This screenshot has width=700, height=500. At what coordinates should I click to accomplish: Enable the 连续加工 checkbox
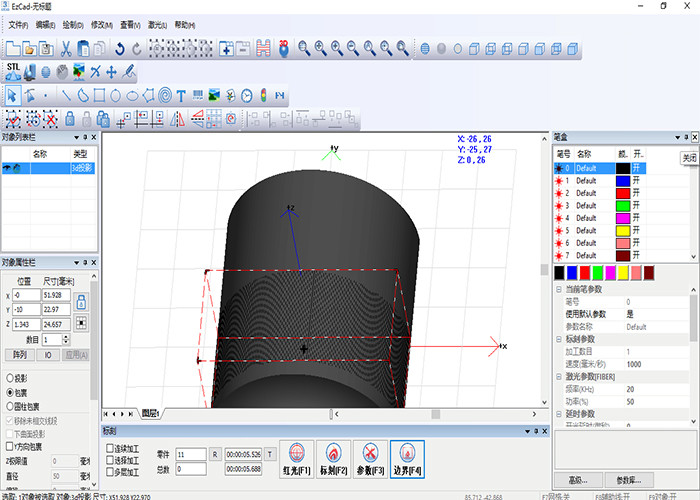coord(110,447)
